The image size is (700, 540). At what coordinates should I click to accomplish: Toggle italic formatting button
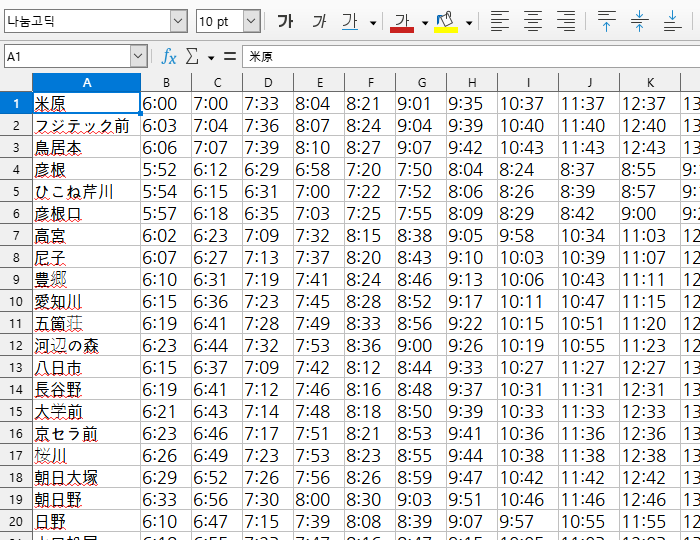coord(319,21)
